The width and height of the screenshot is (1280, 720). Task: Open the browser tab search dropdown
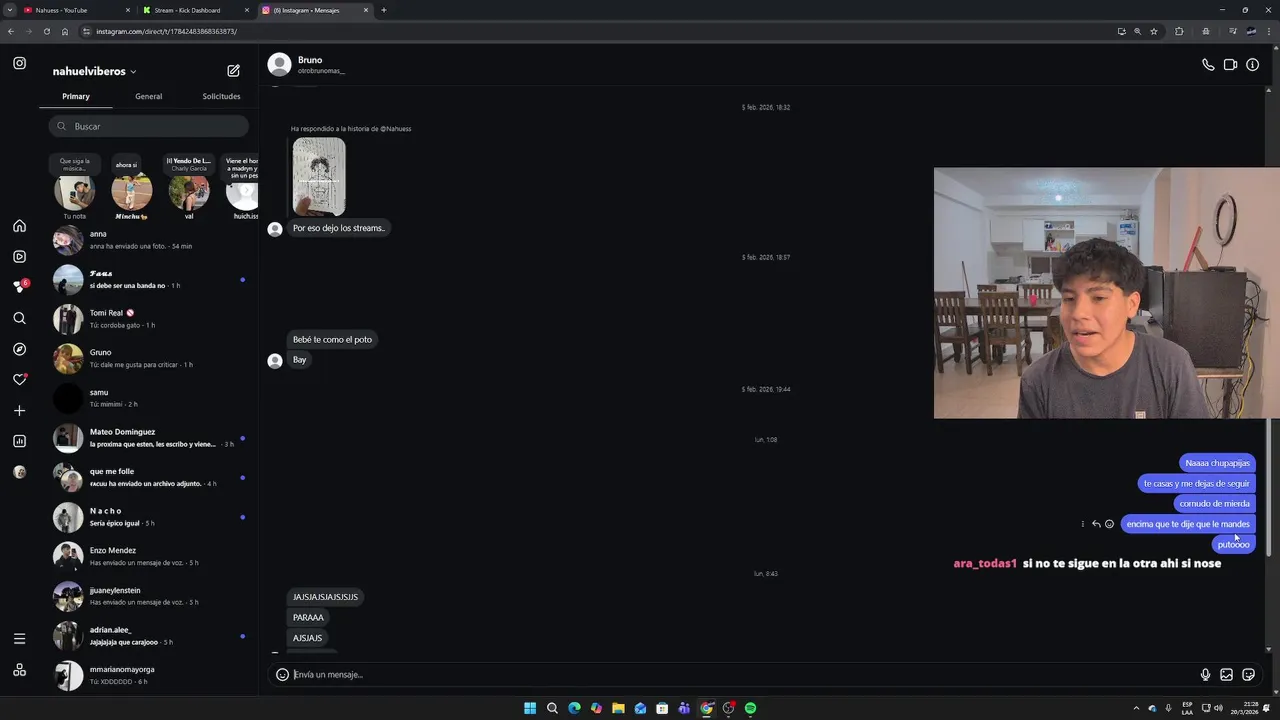tap(9, 10)
